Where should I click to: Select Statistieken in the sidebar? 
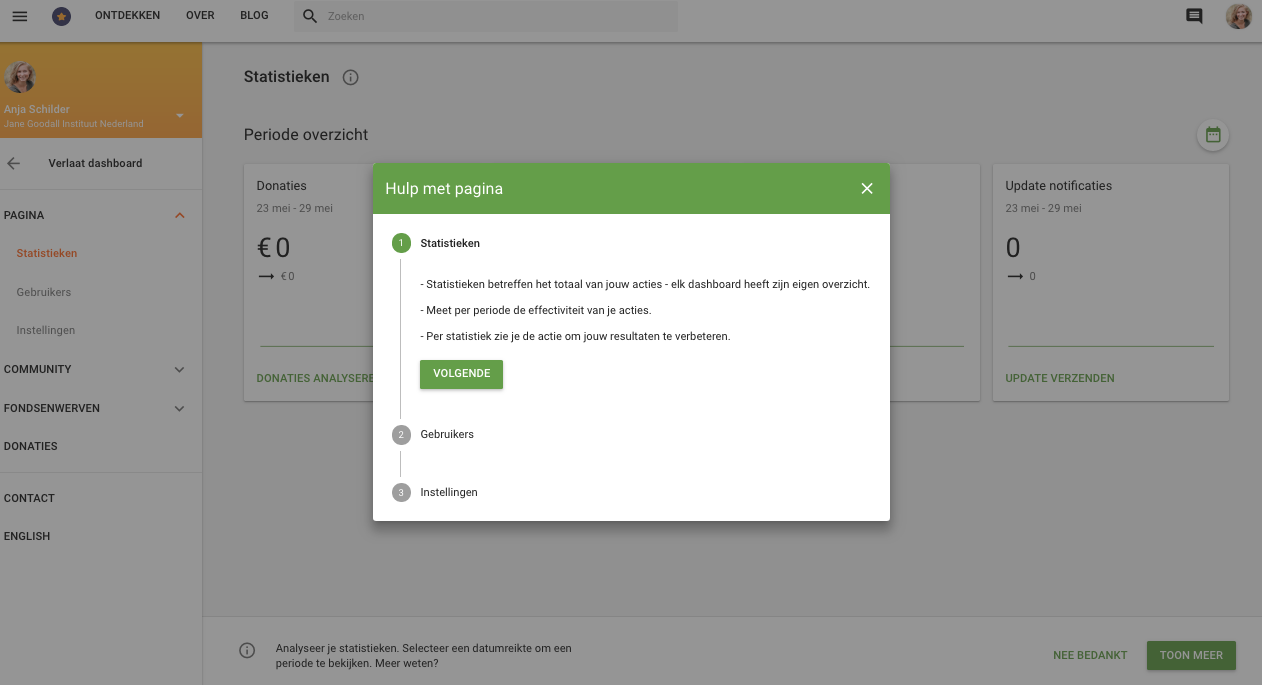(47, 253)
